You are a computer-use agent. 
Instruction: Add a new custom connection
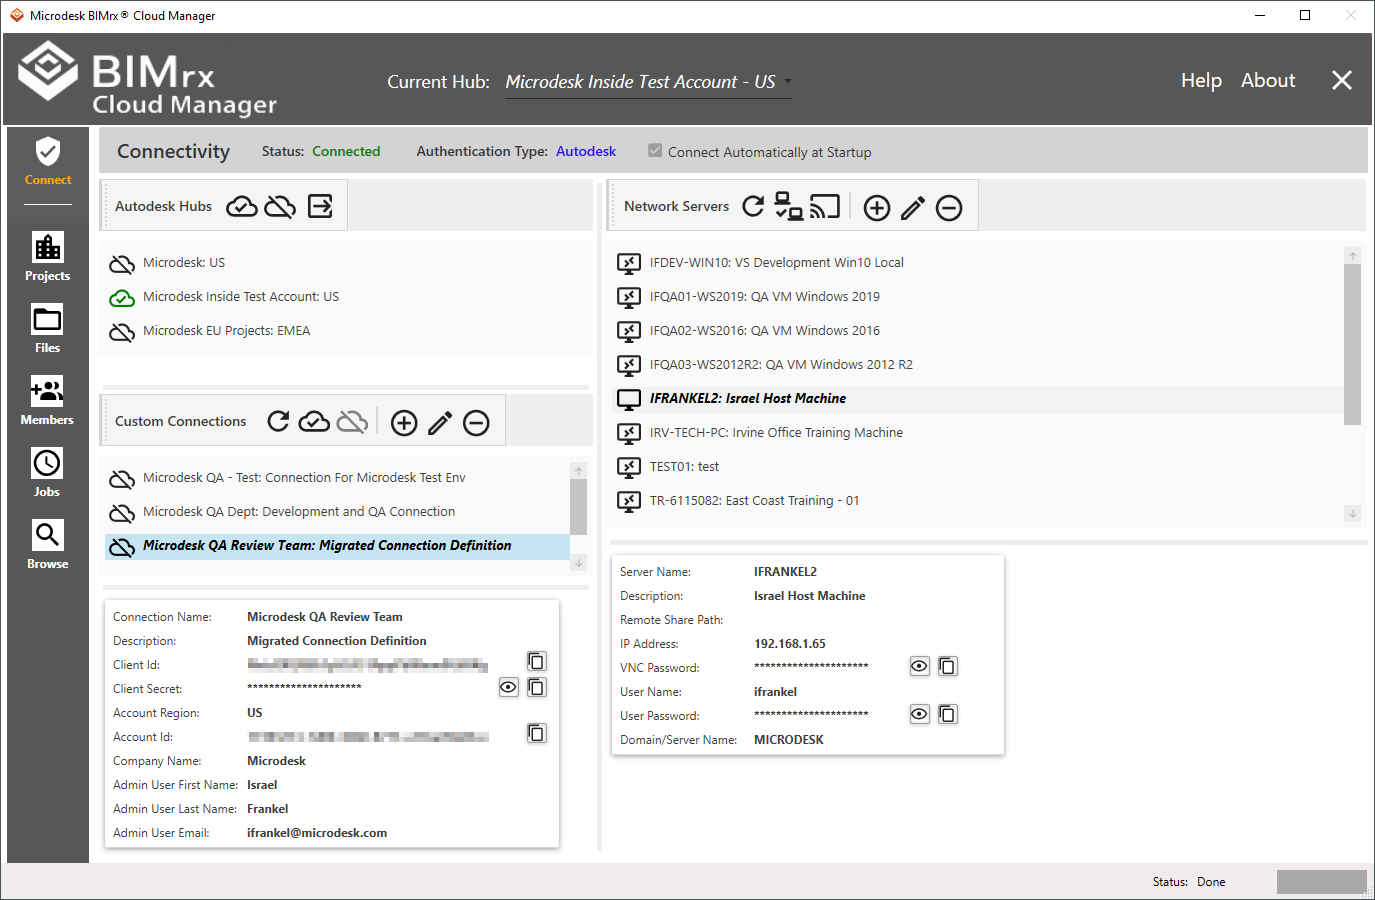[404, 423]
